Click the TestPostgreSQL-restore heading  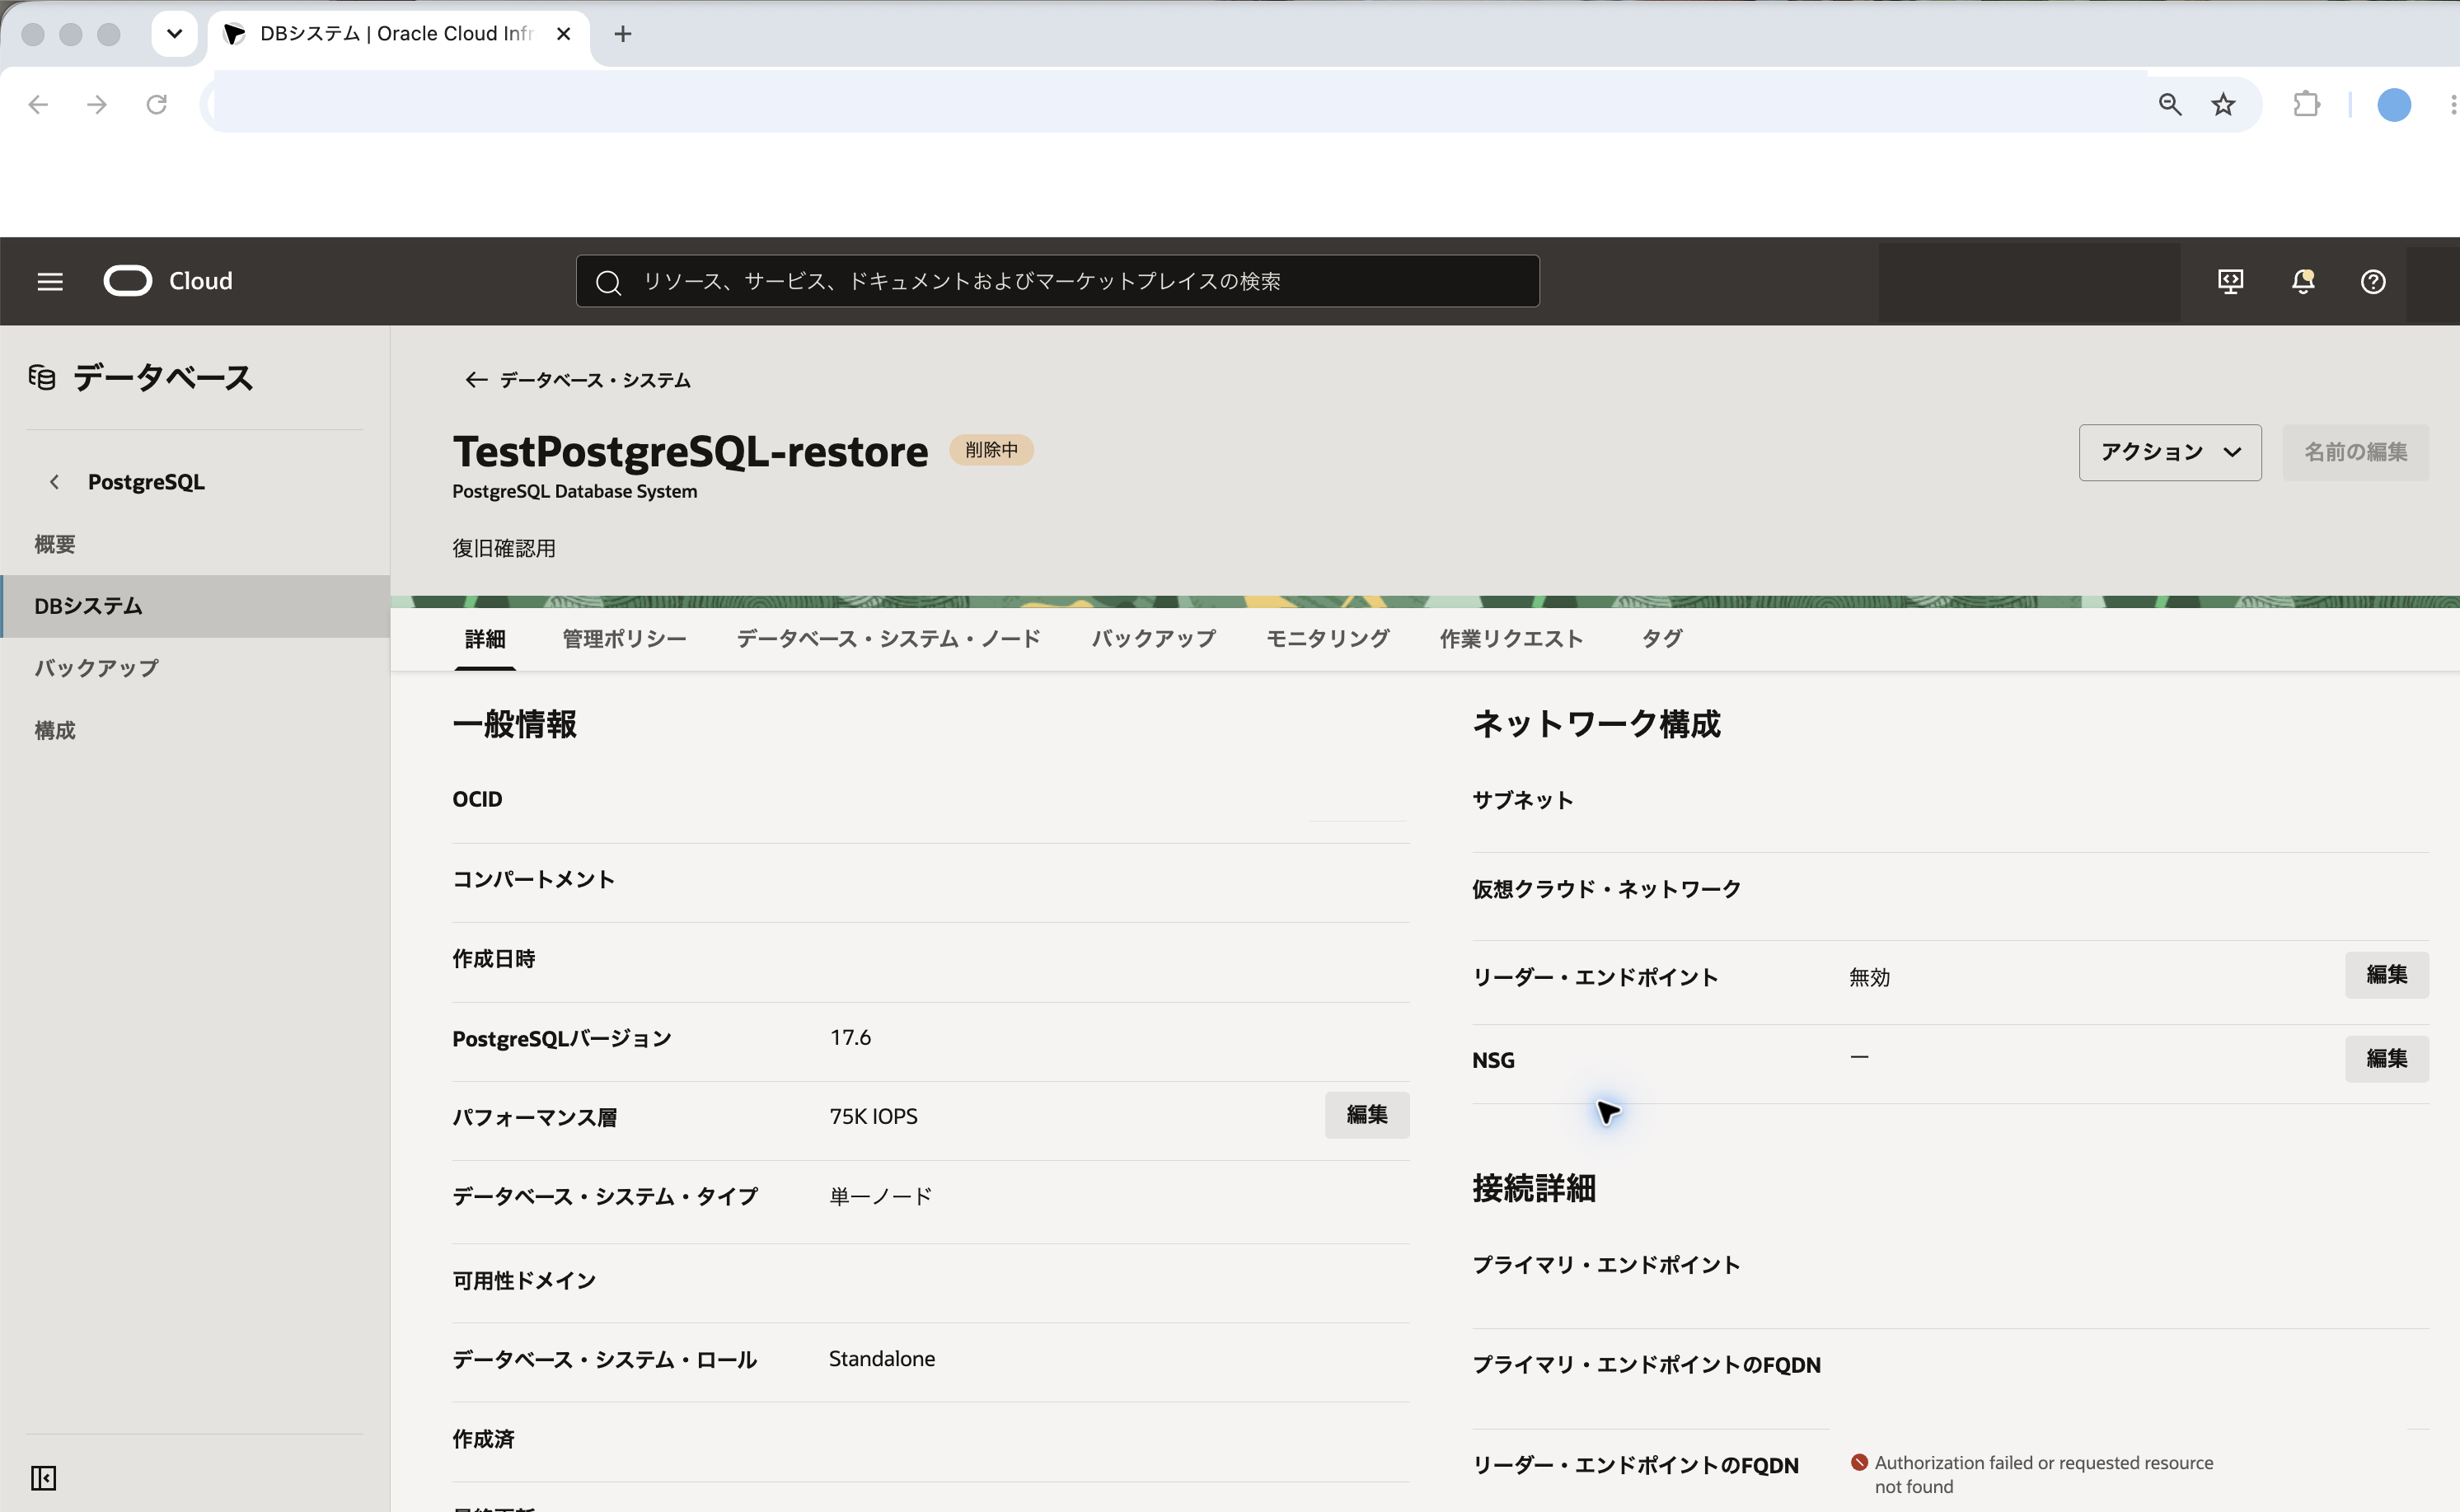690,451
